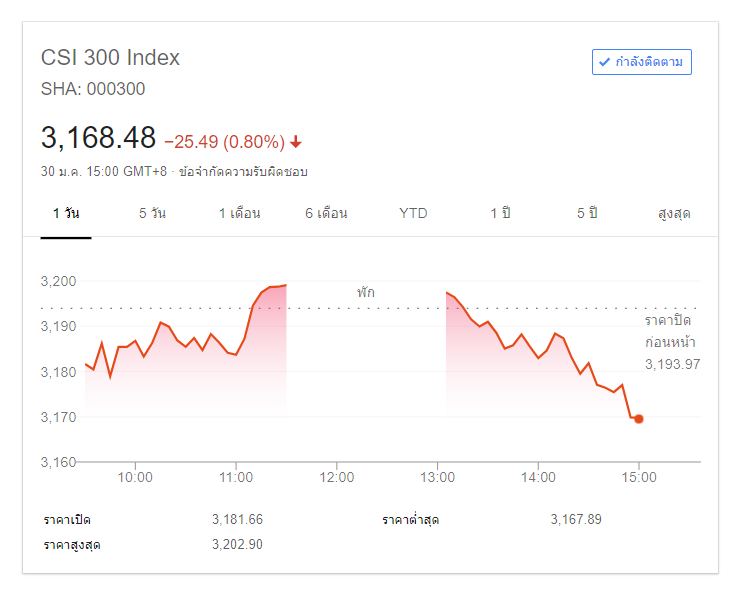Select the 1 วัน tab
The height and width of the screenshot is (592, 742).
tap(66, 213)
